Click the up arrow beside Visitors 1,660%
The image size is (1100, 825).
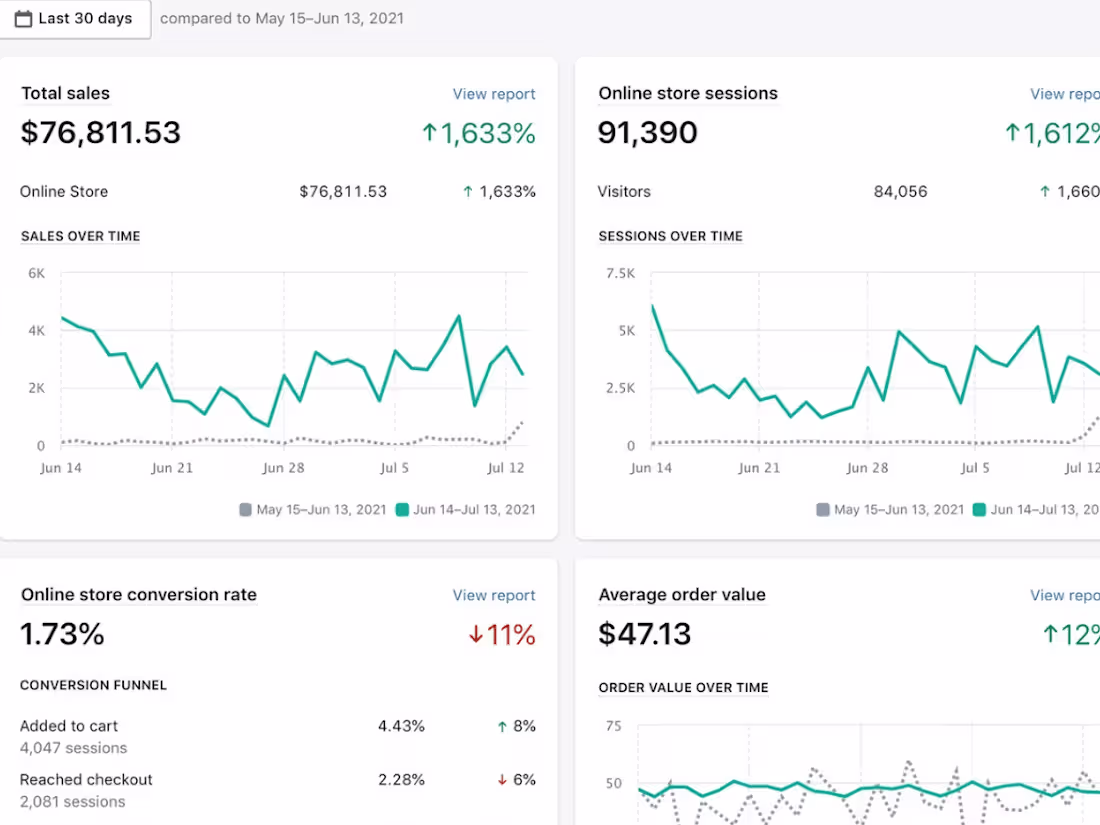pos(1047,191)
